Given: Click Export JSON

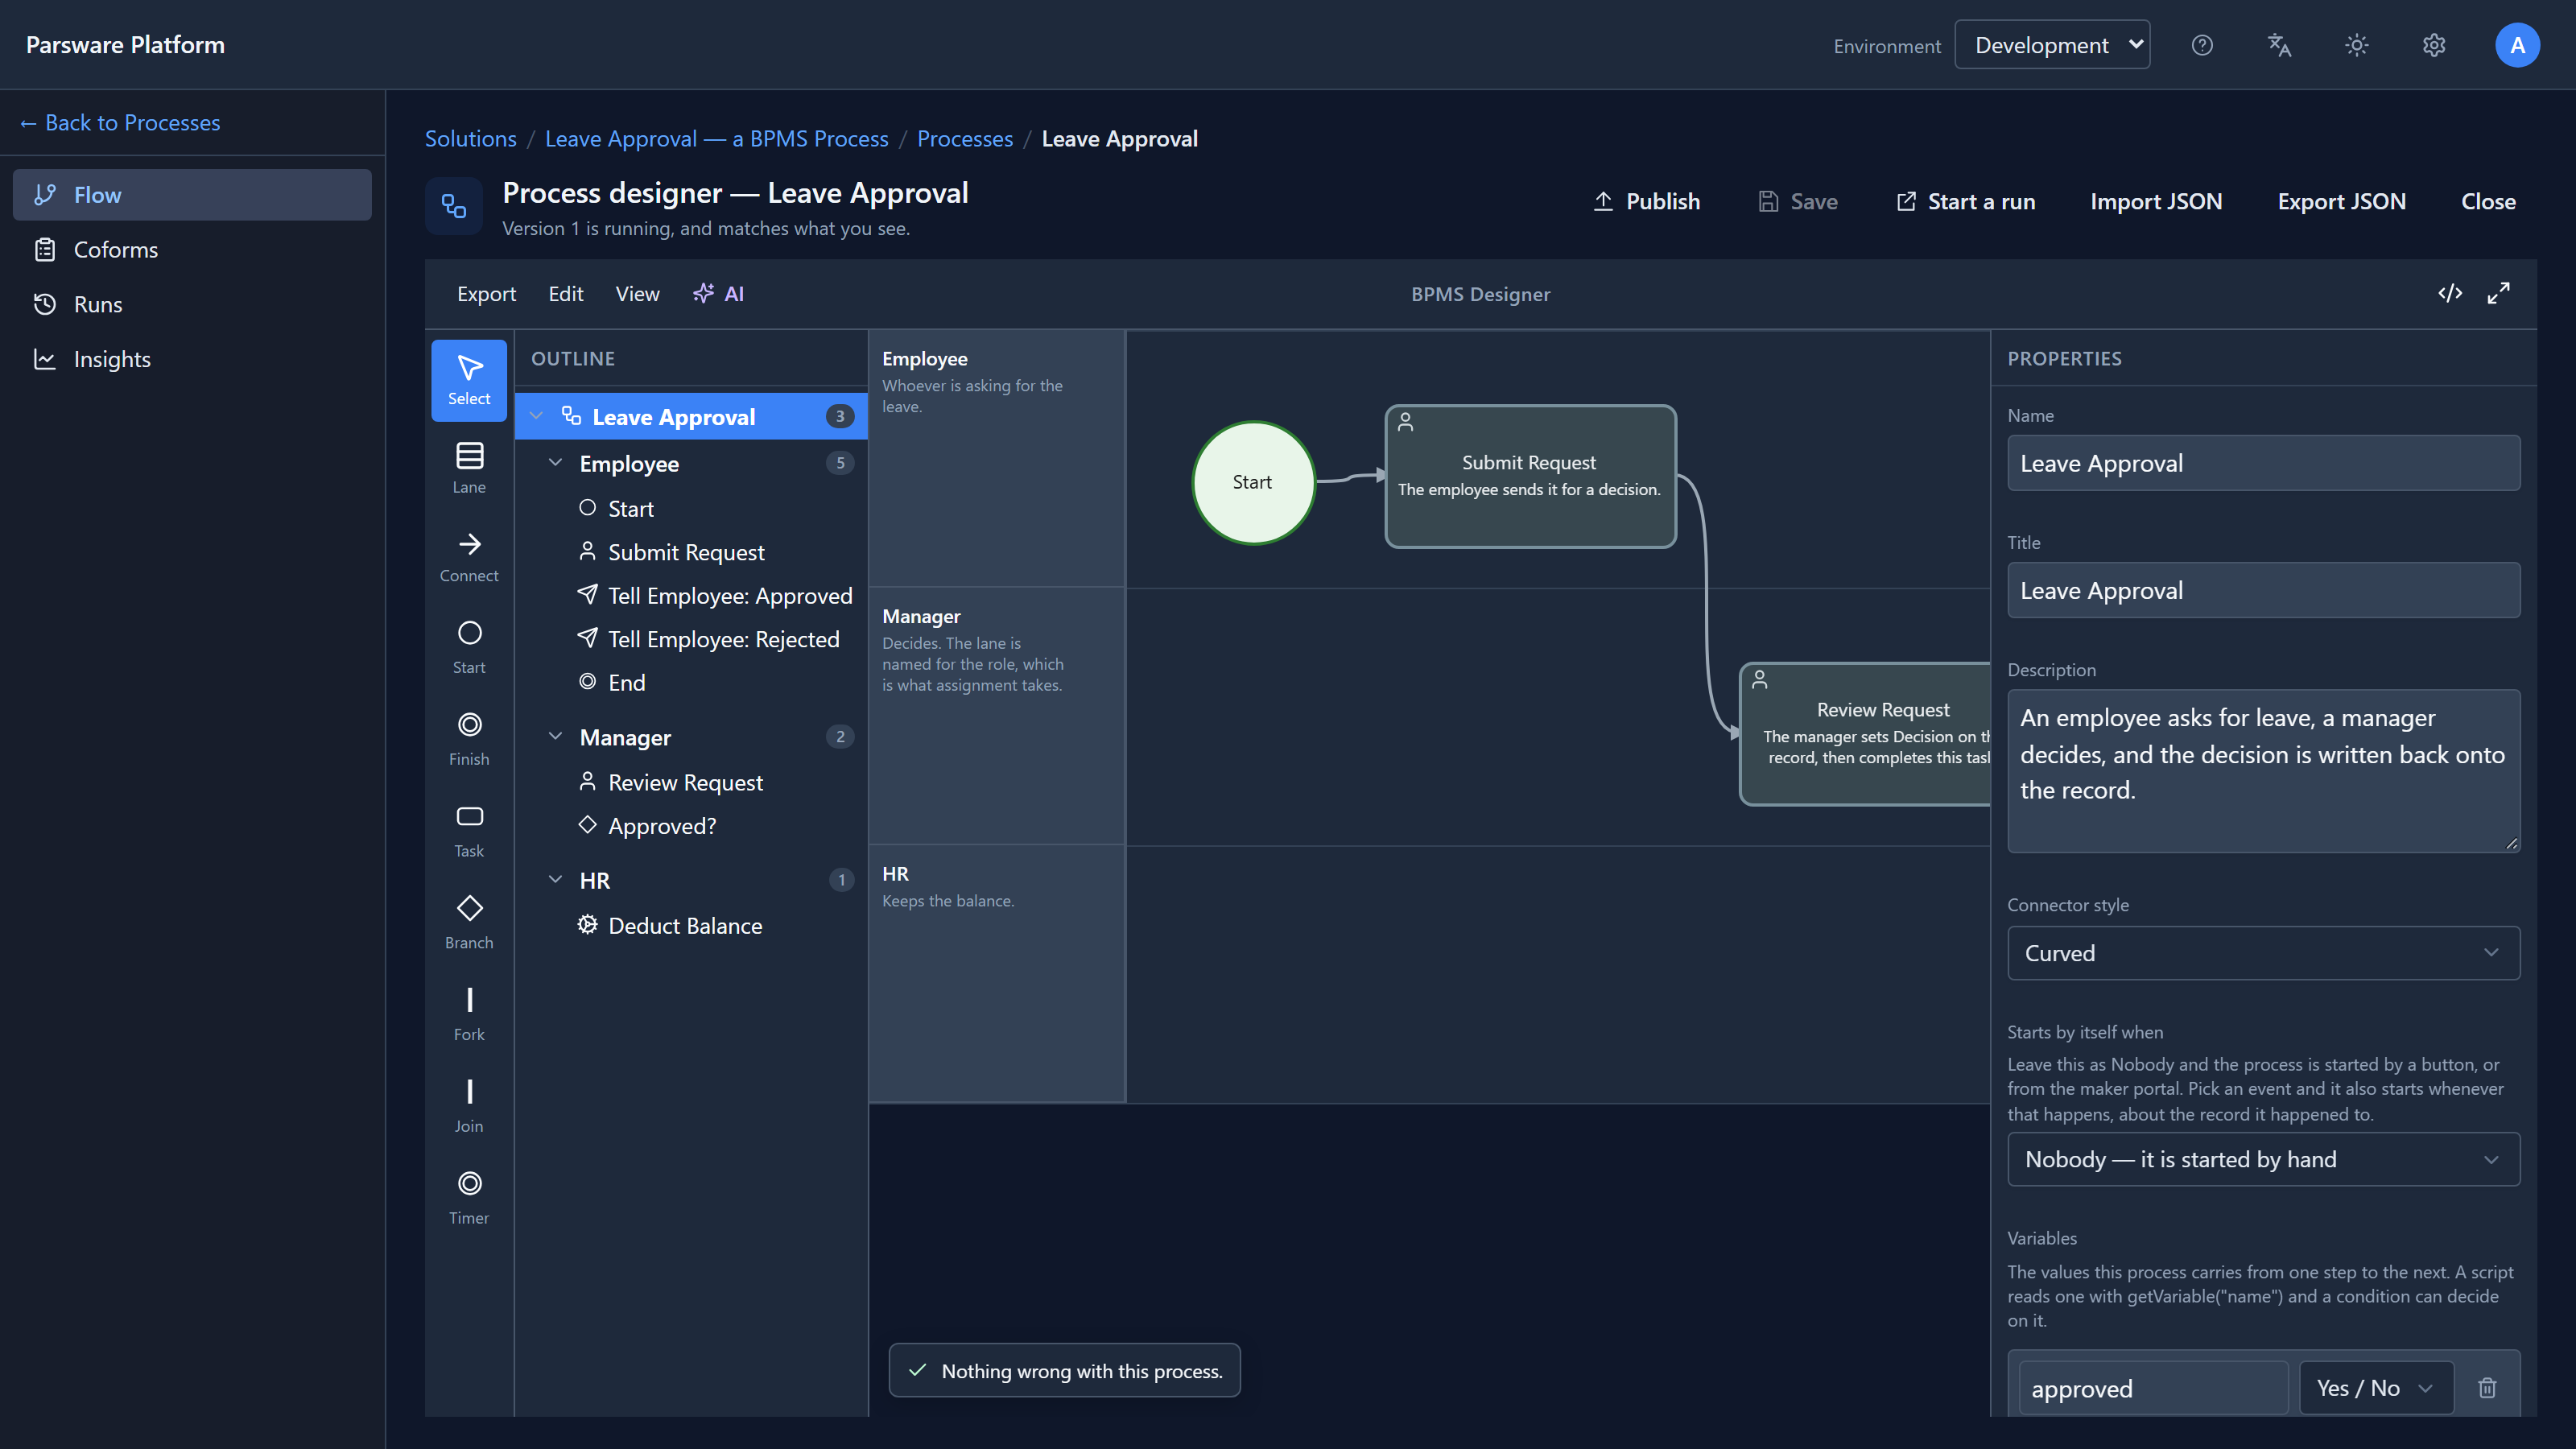Looking at the screenshot, I should pyautogui.click(x=2341, y=201).
